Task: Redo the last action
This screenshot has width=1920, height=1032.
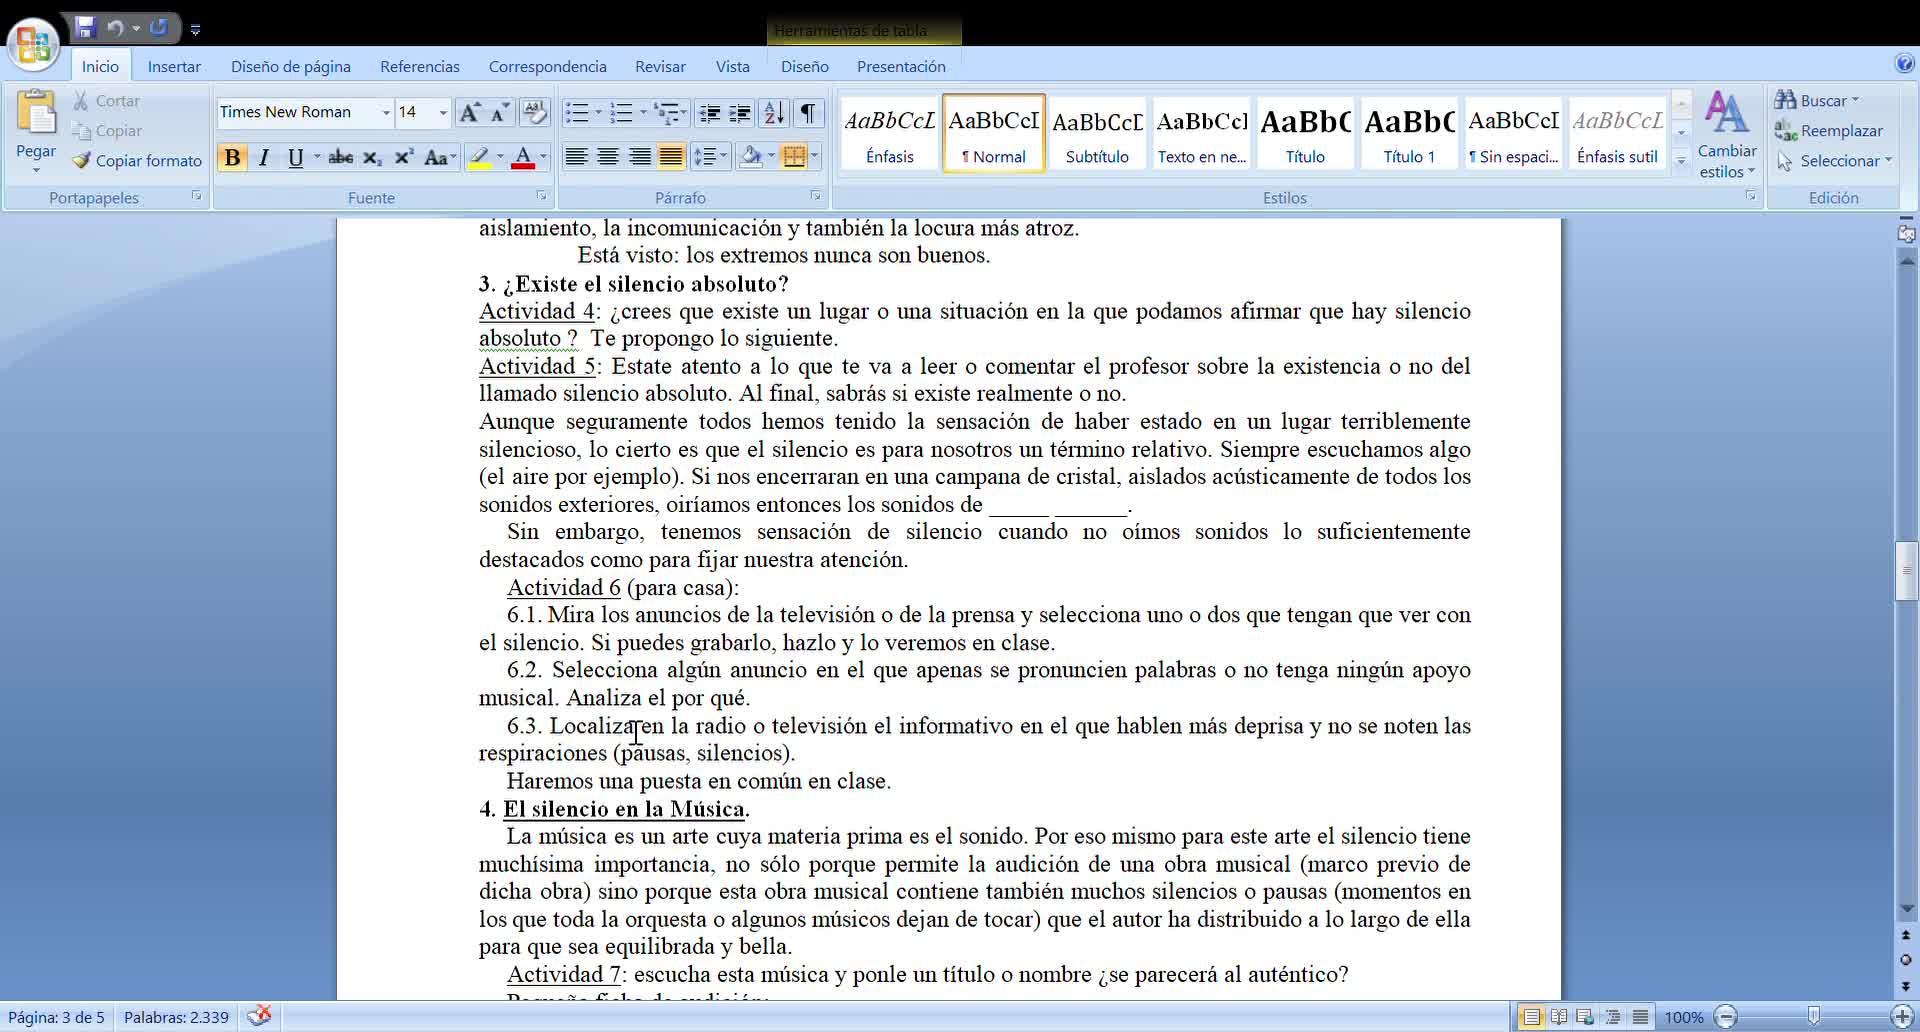Action: click(x=158, y=28)
